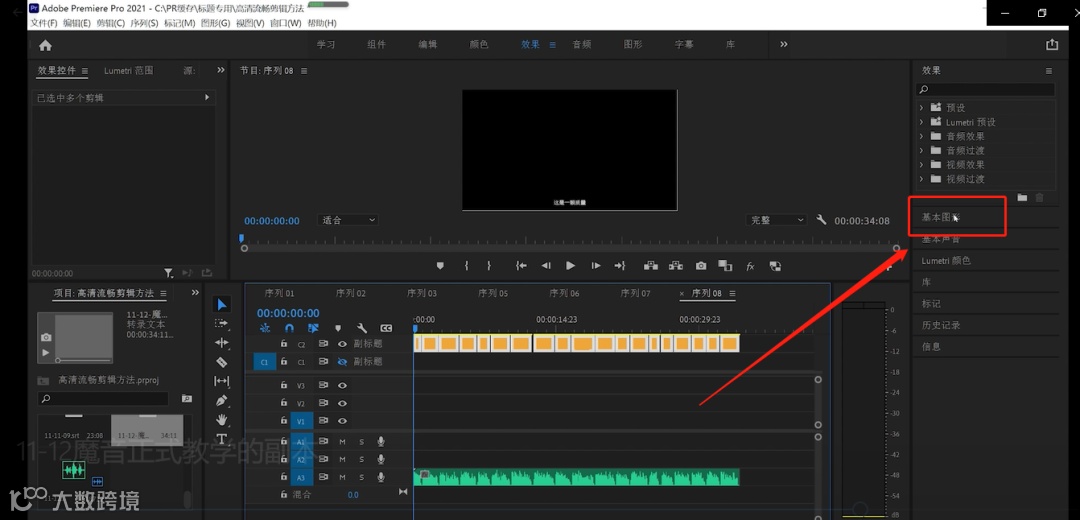This screenshot has width=1080, height=520.
Task: Click Mark In bracket button
Action: coord(466,266)
